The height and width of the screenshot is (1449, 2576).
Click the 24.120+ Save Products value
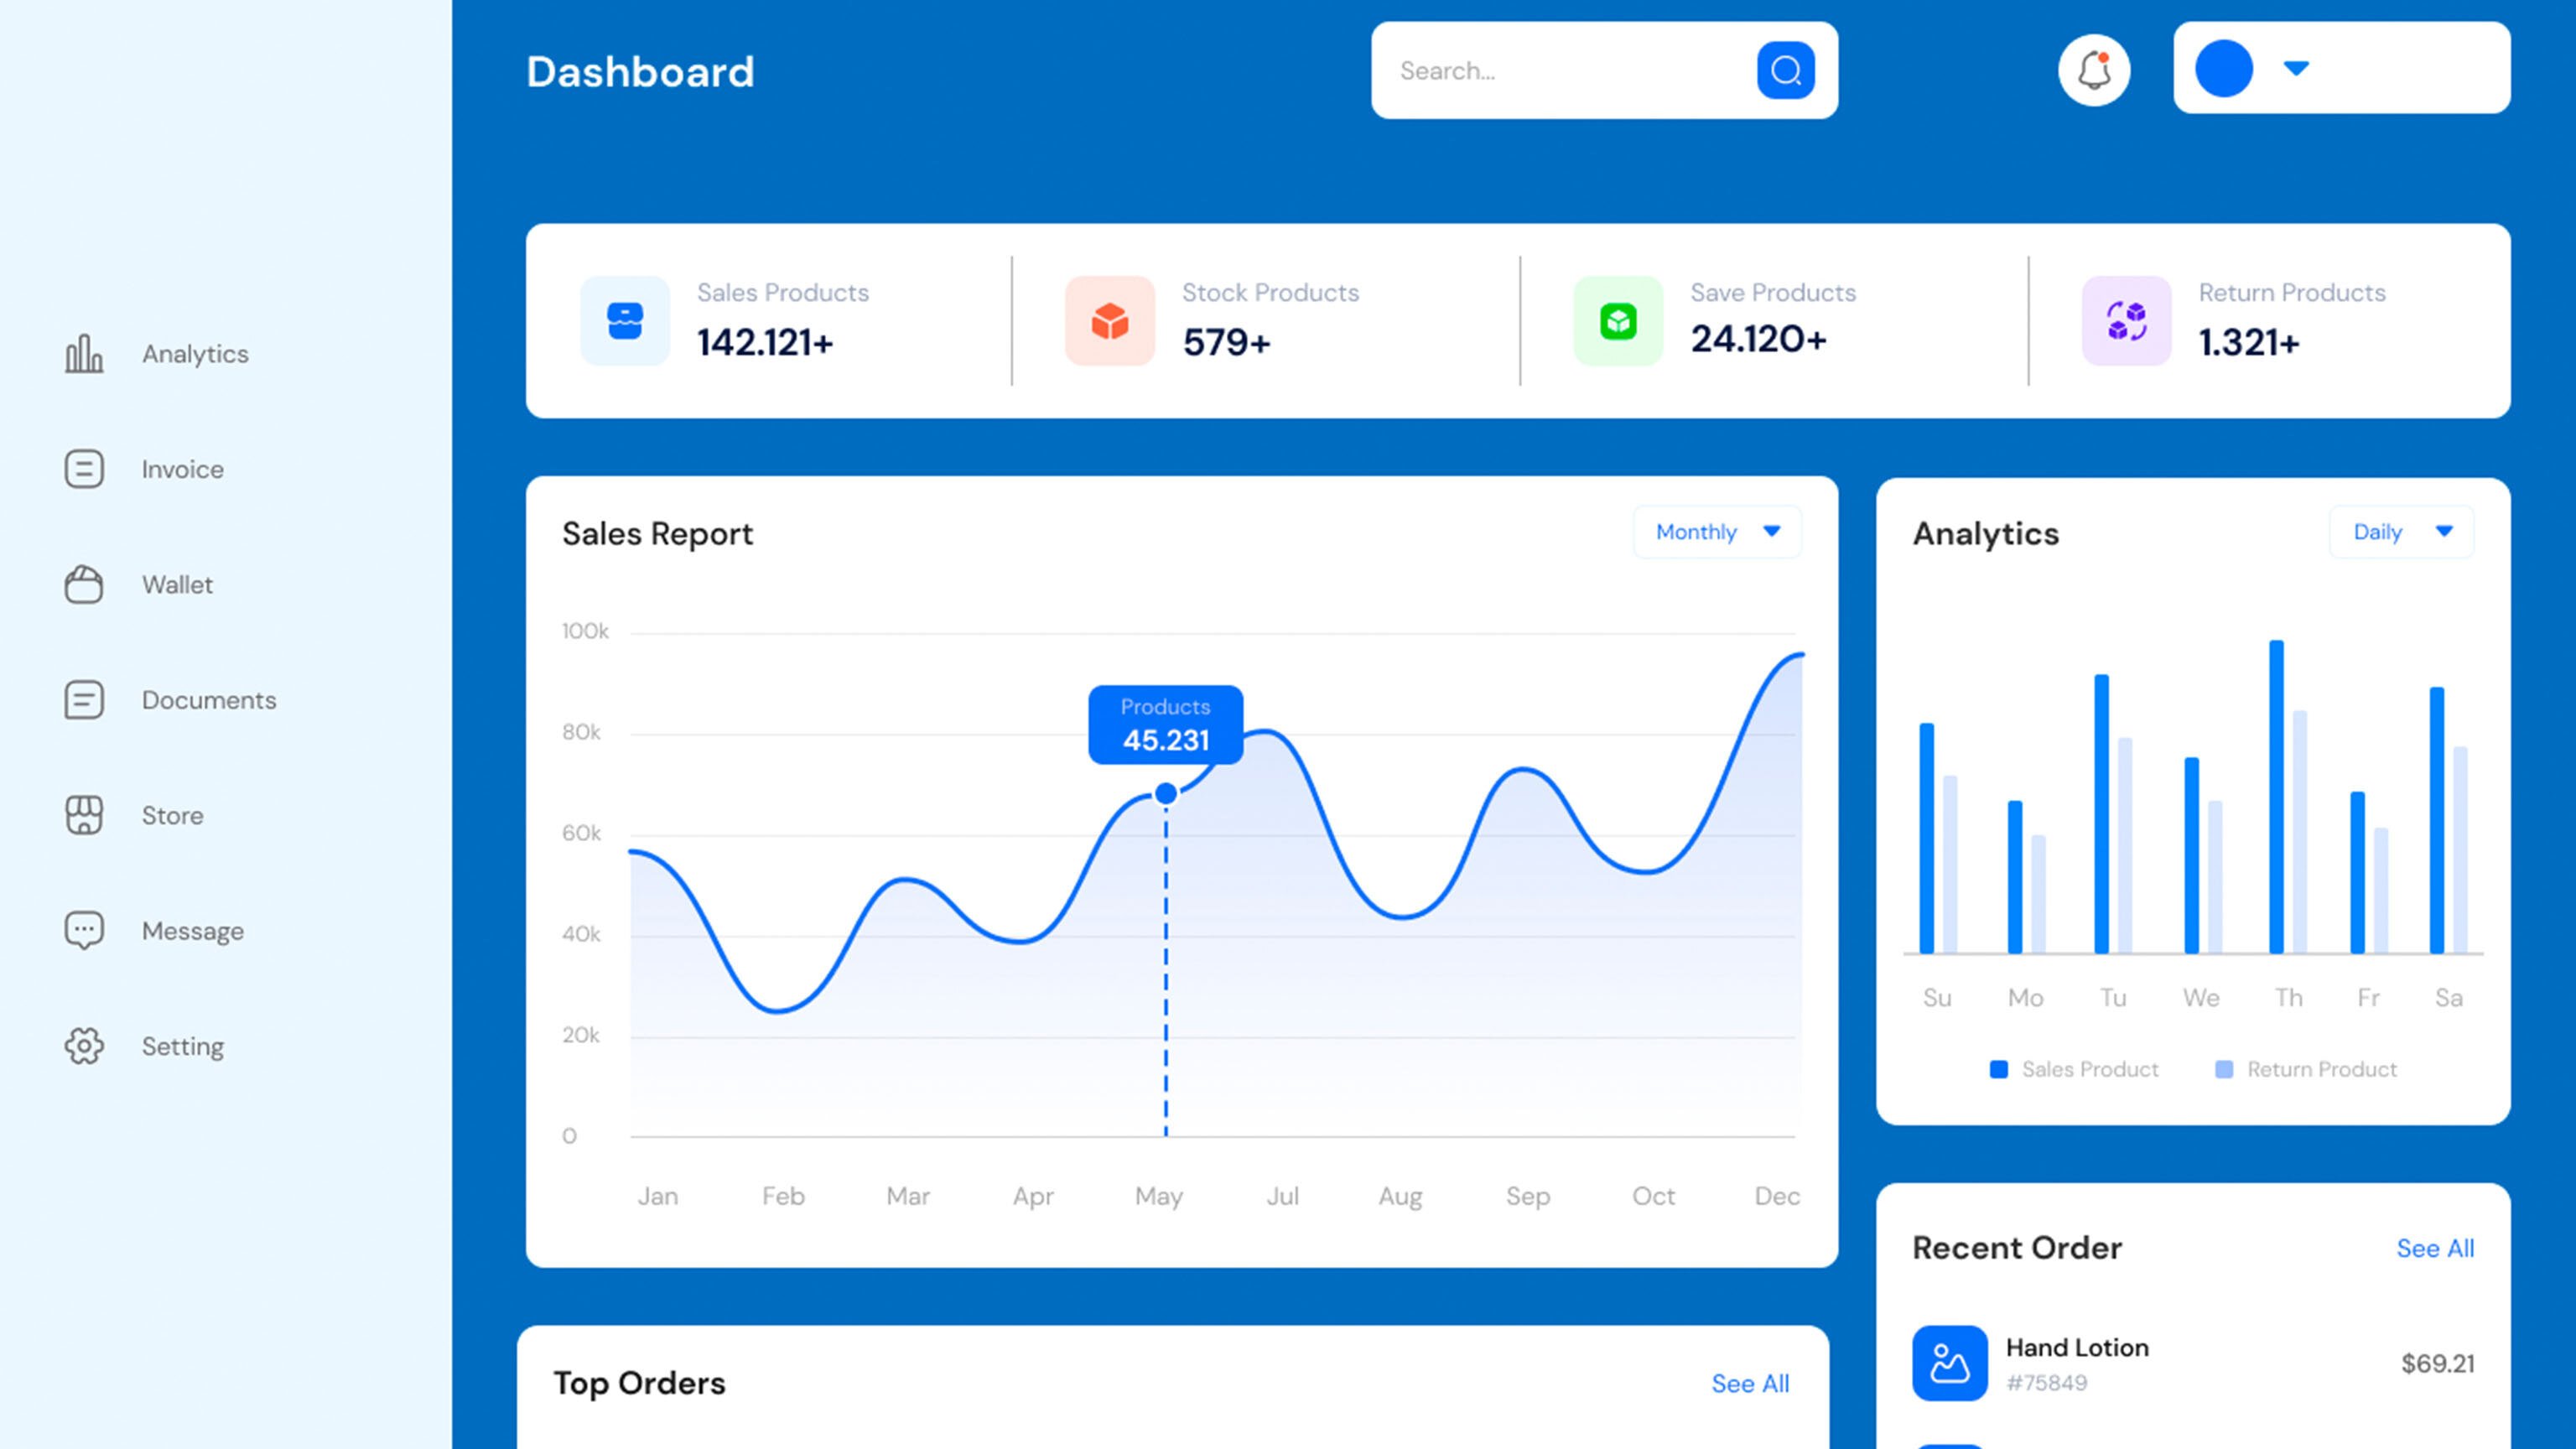click(x=1759, y=339)
